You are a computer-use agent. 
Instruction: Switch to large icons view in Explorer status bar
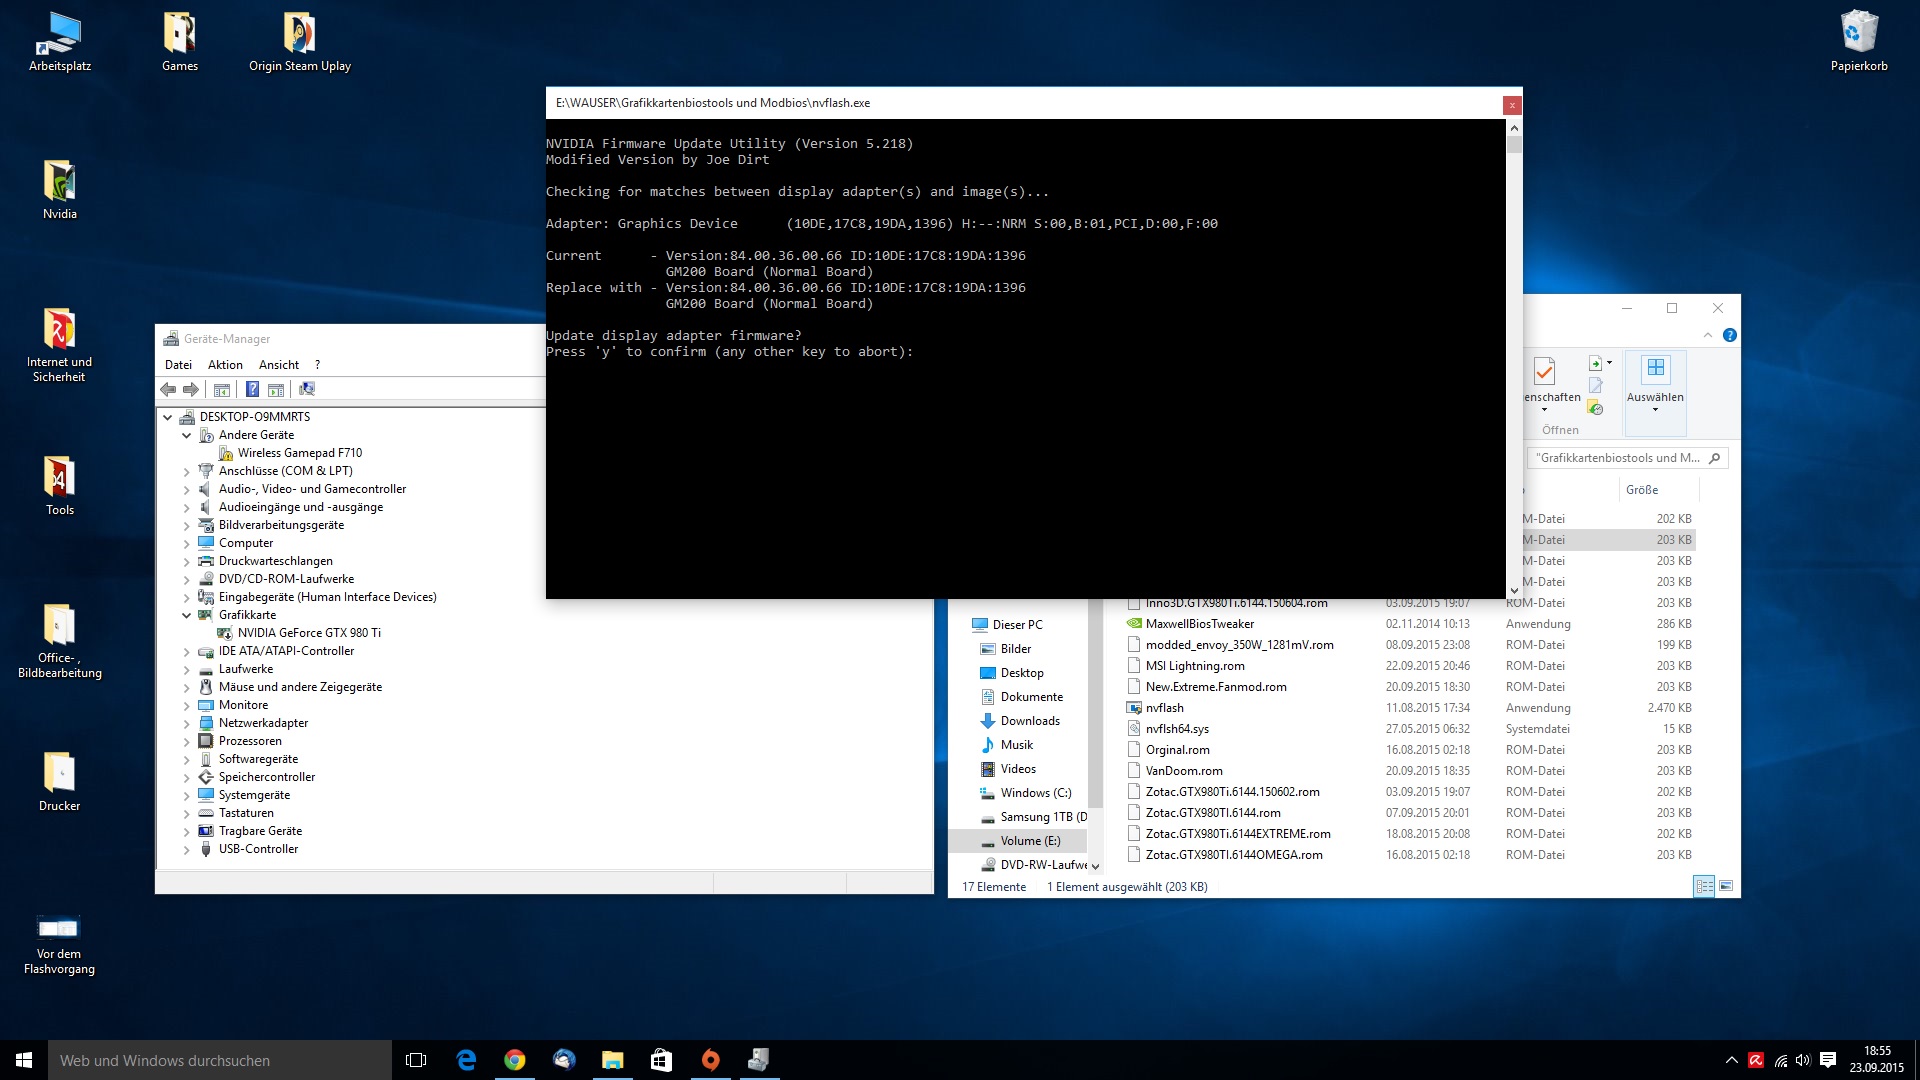click(1726, 886)
